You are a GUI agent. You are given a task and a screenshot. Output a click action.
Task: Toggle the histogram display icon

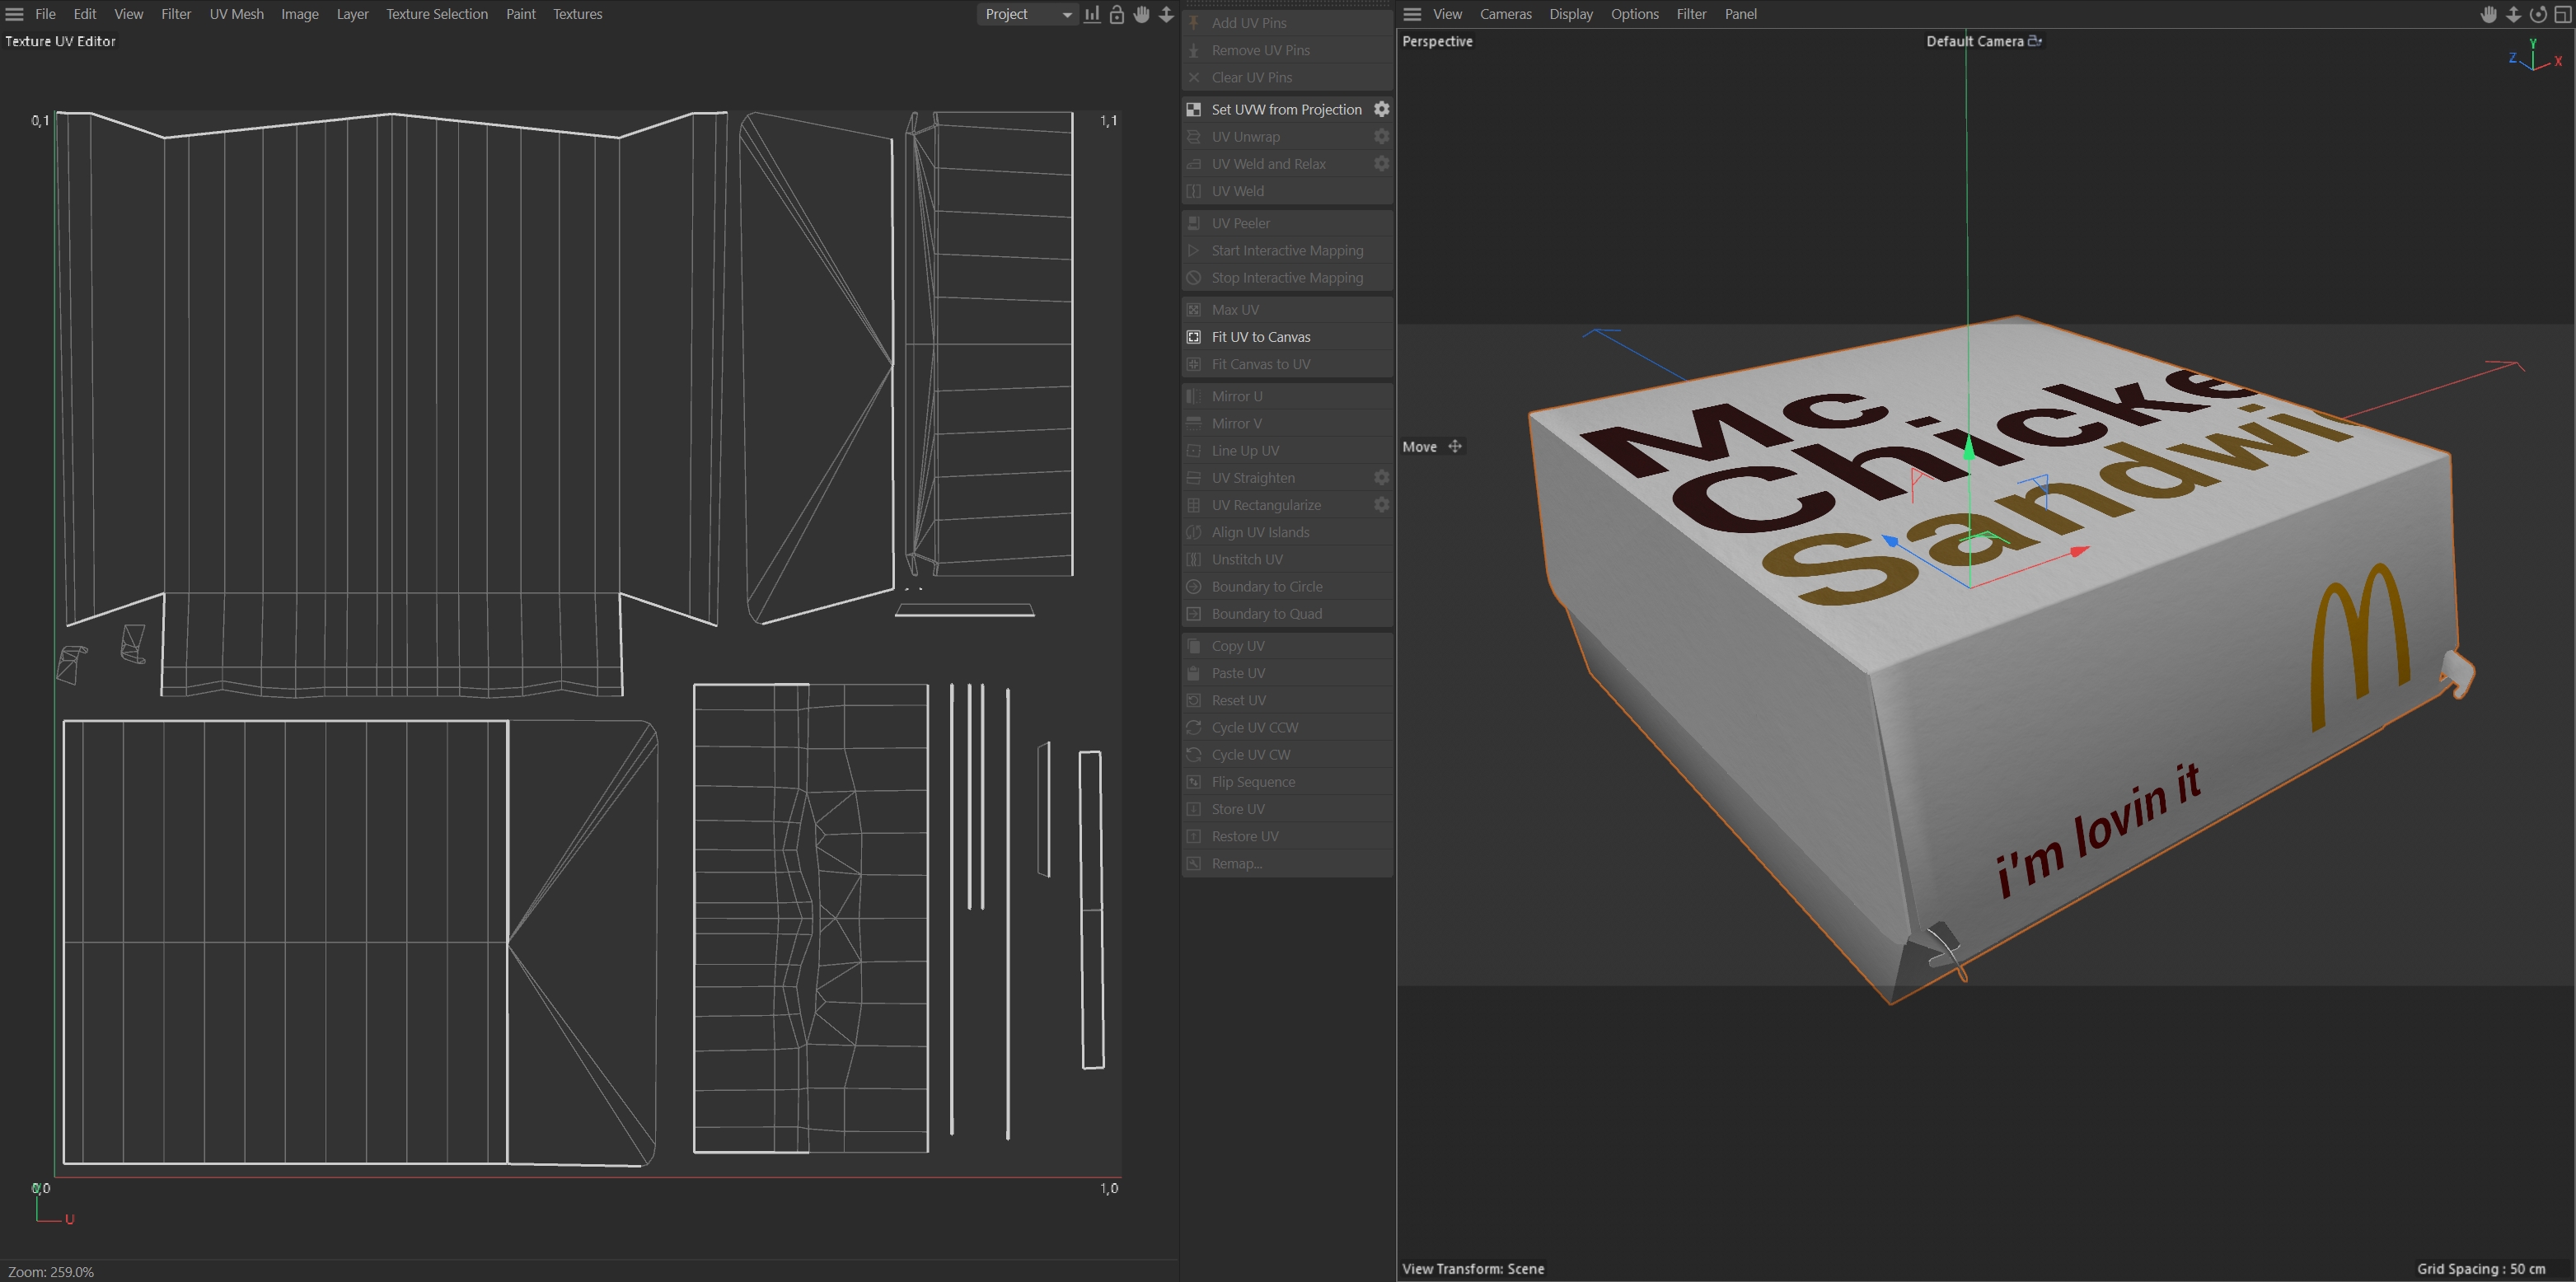[1091, 14]
